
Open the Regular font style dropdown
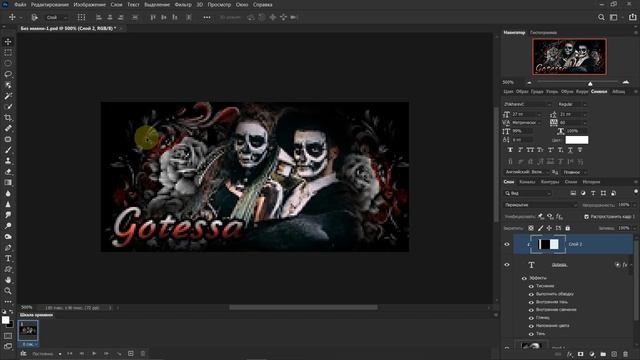[x=572, y=104]
